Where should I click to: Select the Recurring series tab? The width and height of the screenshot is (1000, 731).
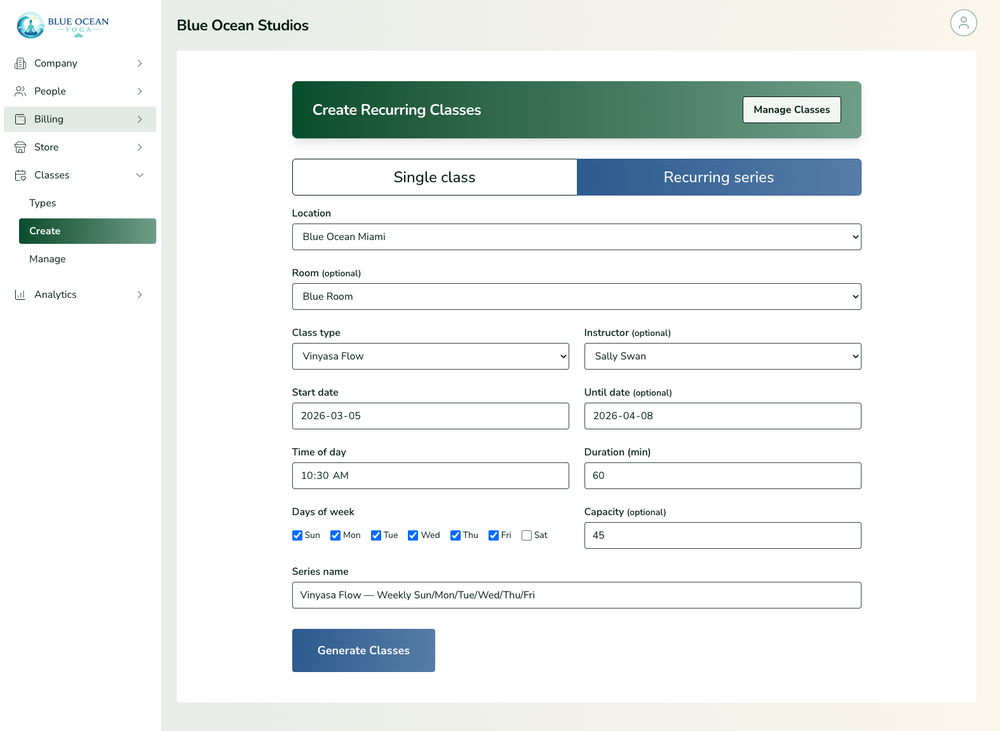click(719, 177)
